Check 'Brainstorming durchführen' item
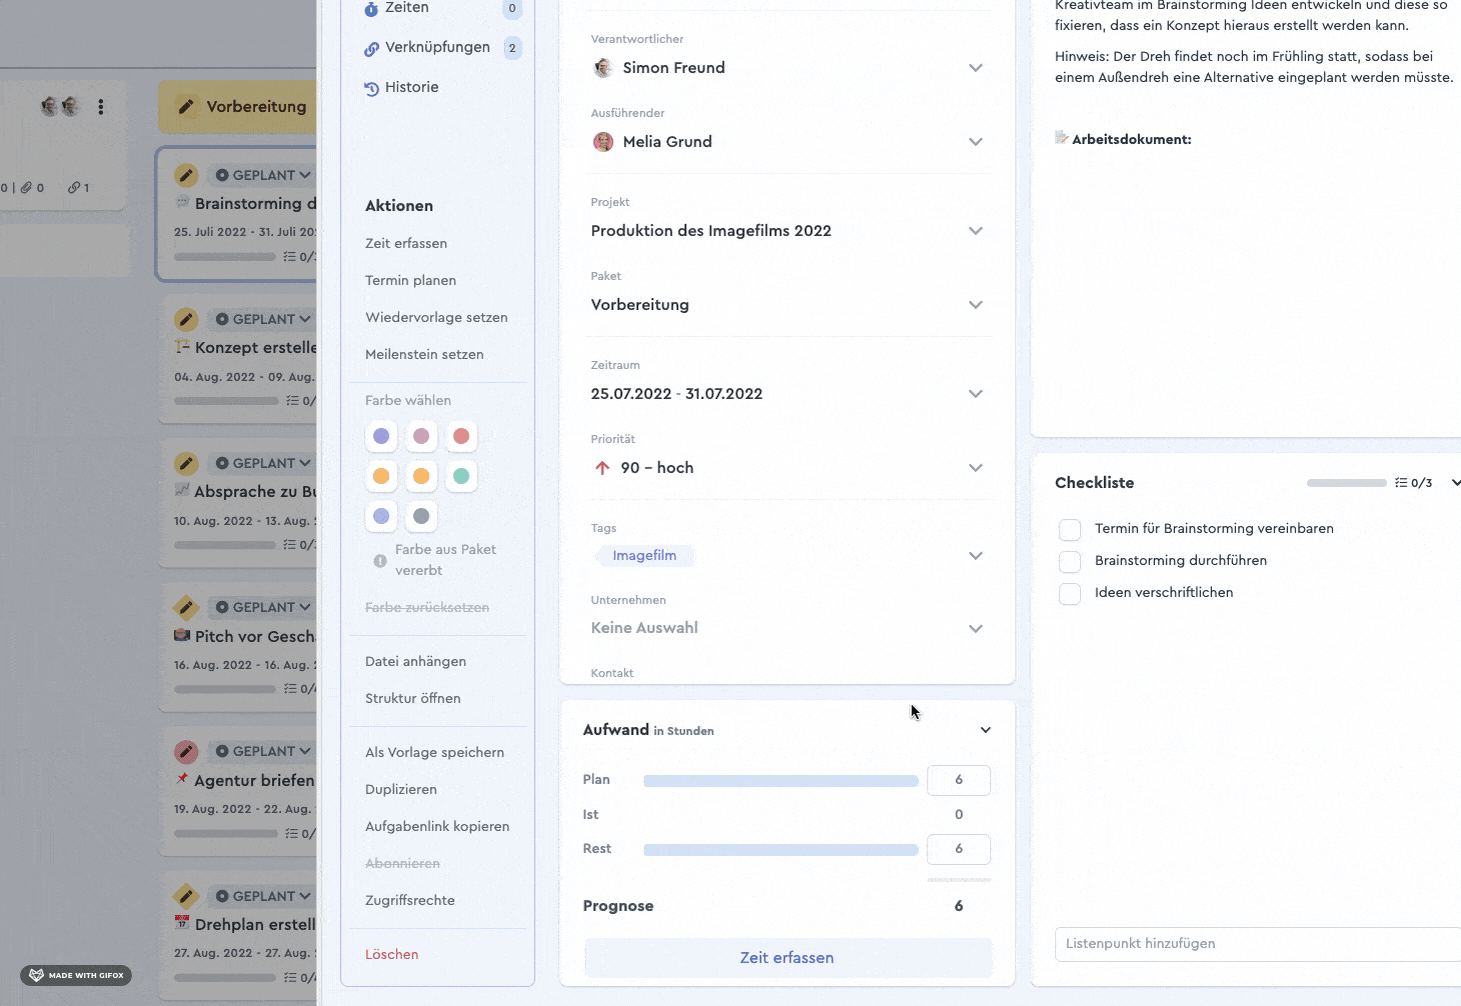Screen dimensions: 1461x1006 tap(1070, 561)
